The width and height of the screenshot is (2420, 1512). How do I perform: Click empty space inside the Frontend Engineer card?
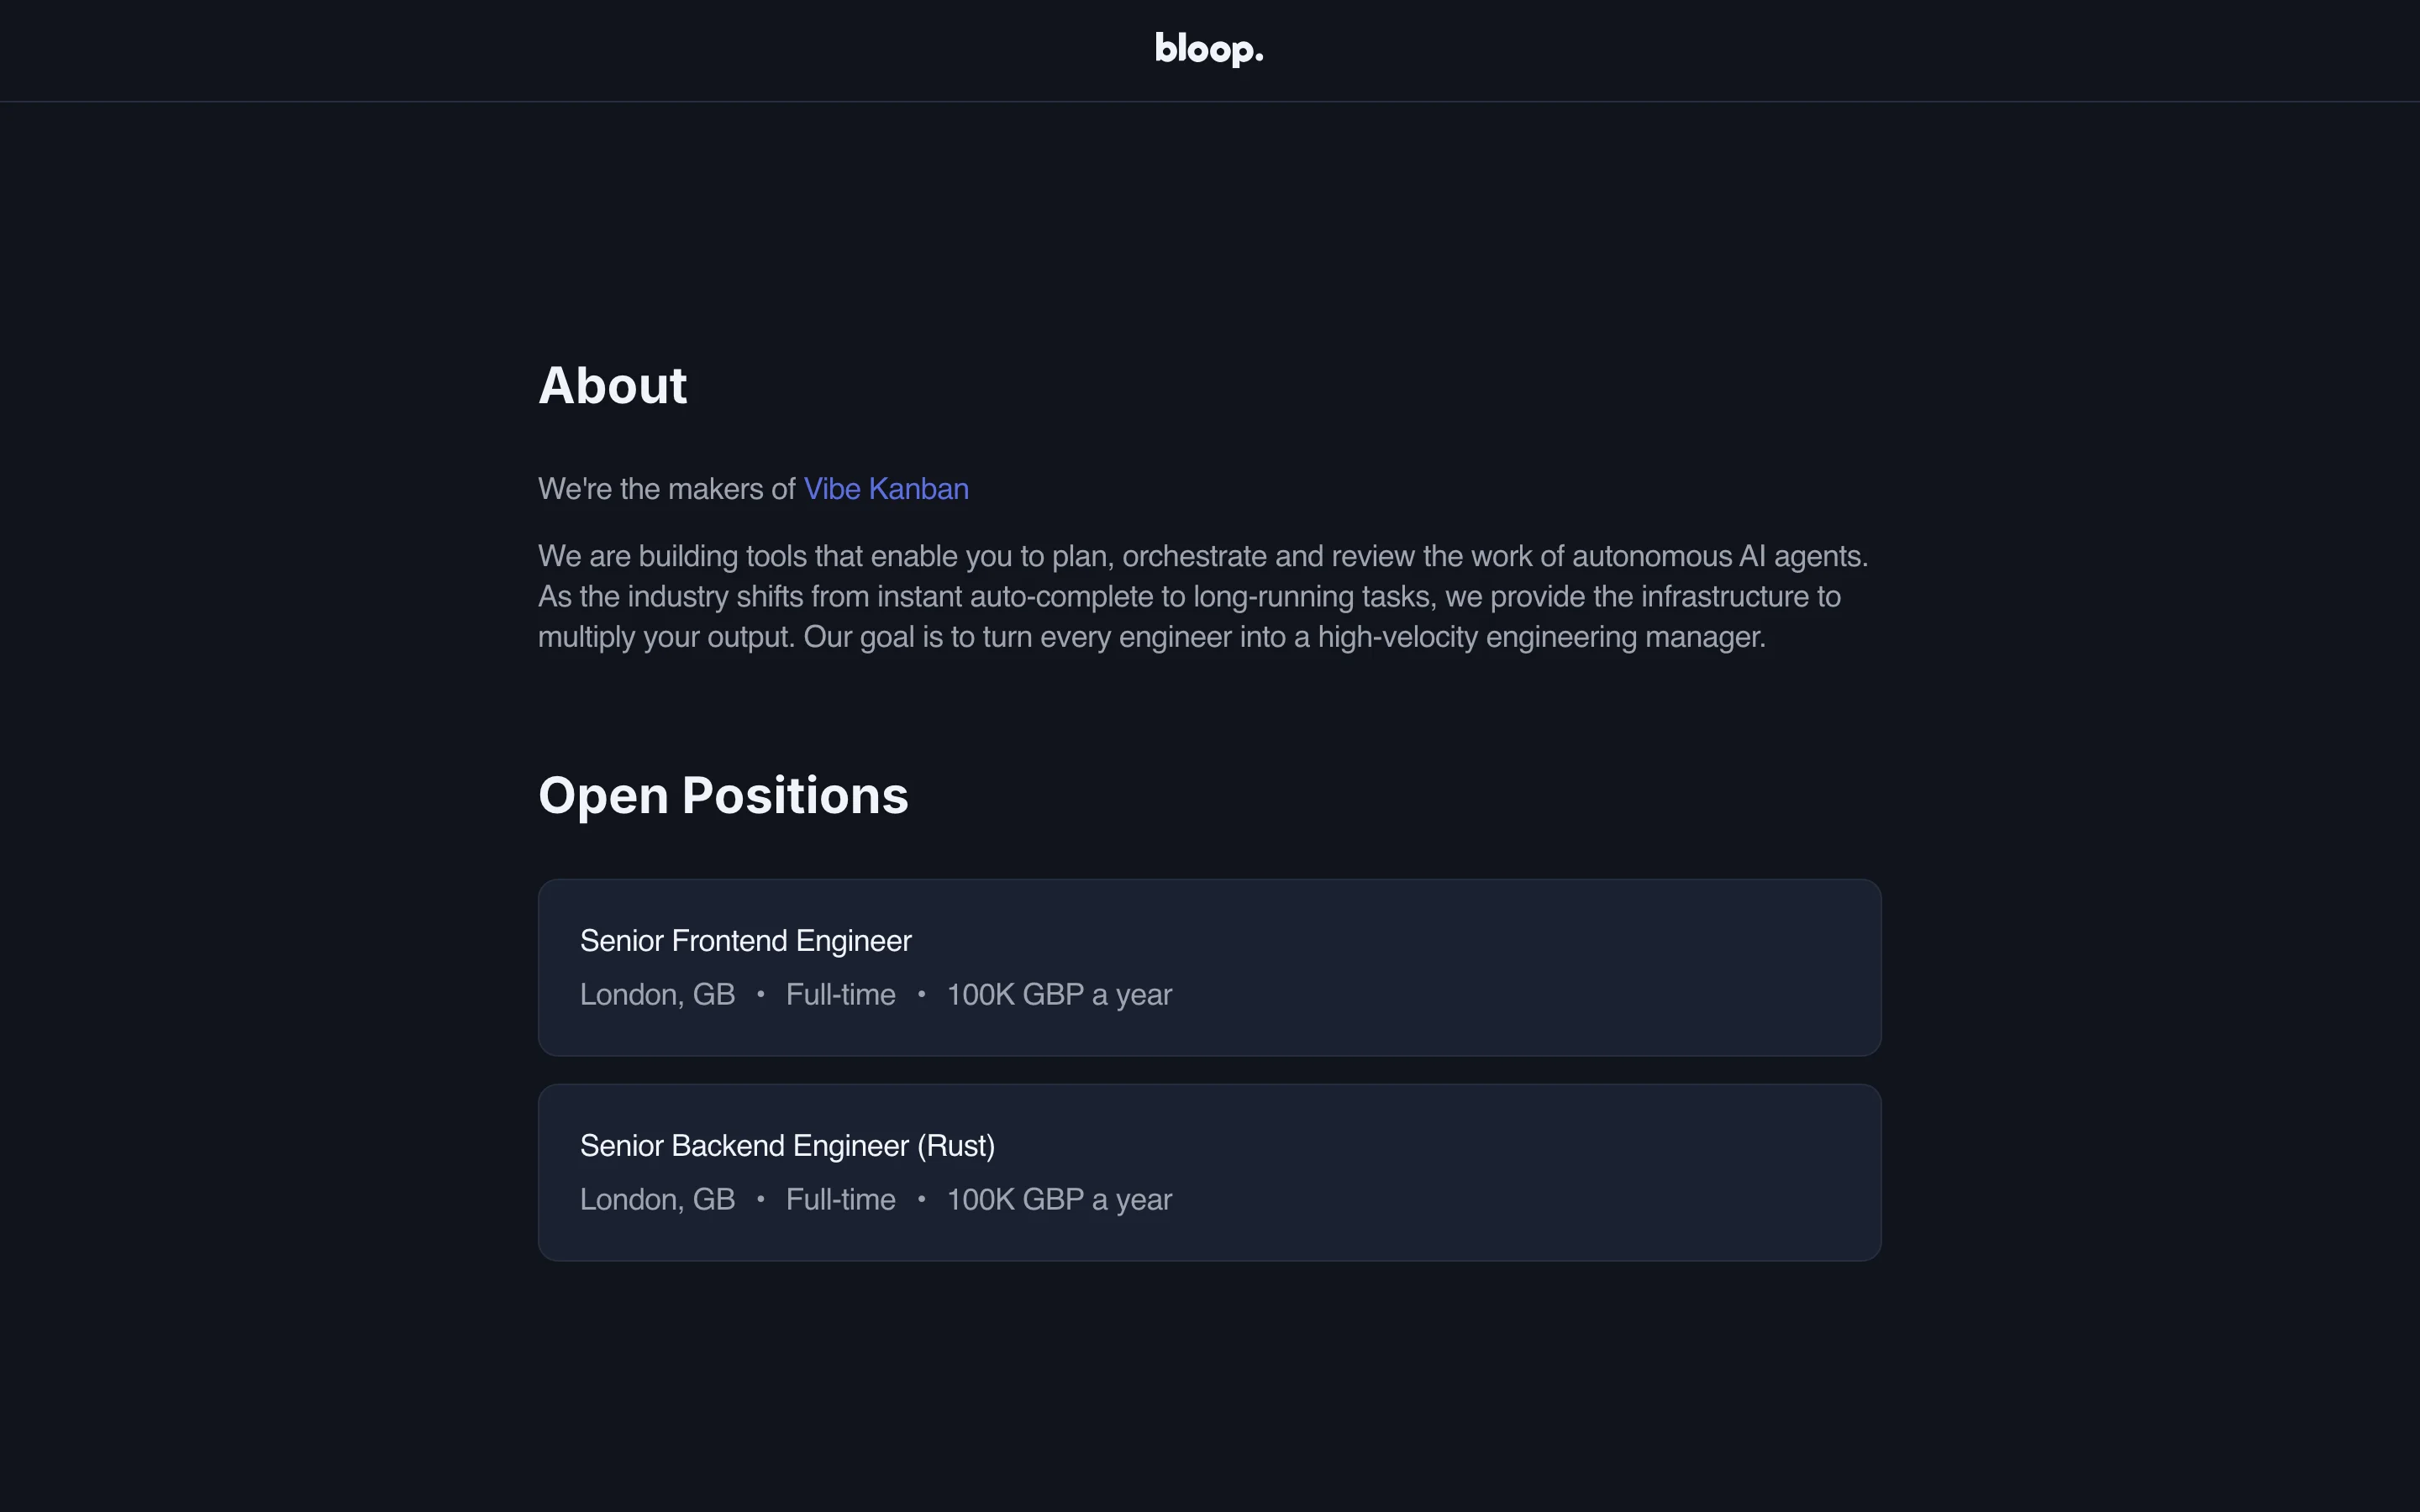[x=1550, y=968]
